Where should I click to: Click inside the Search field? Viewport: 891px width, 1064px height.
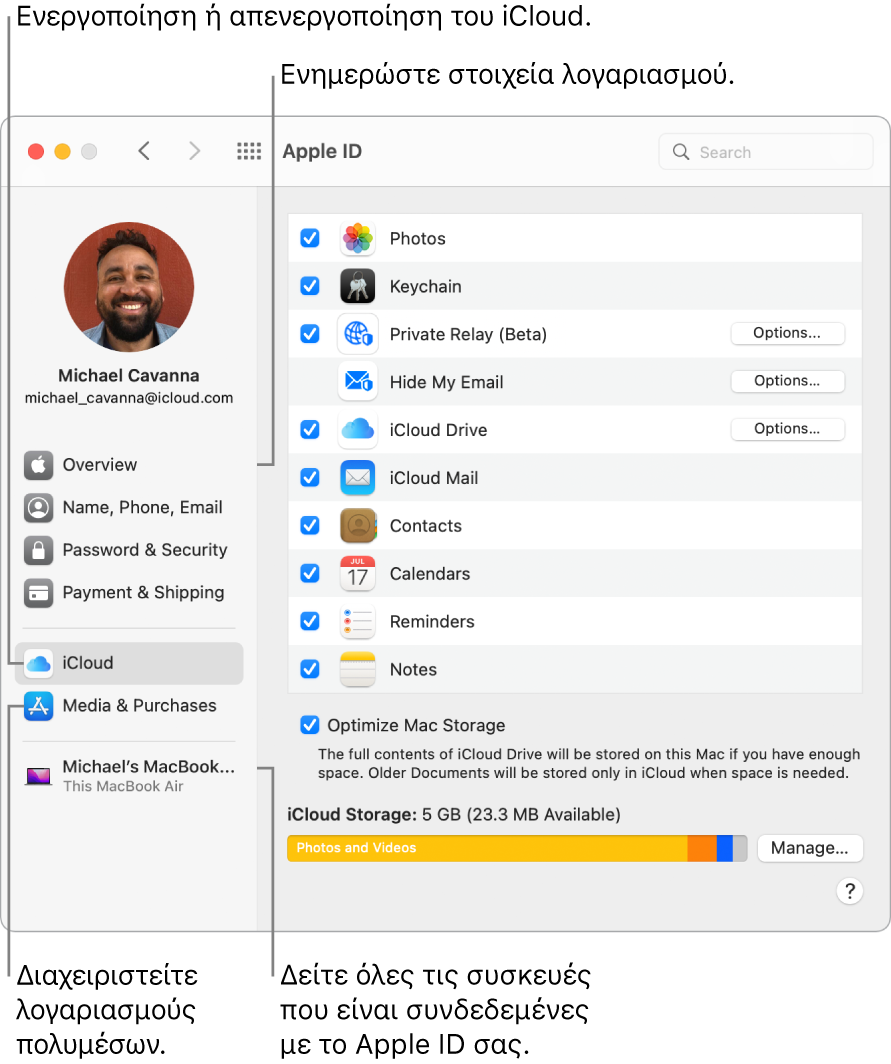[765, 151]
